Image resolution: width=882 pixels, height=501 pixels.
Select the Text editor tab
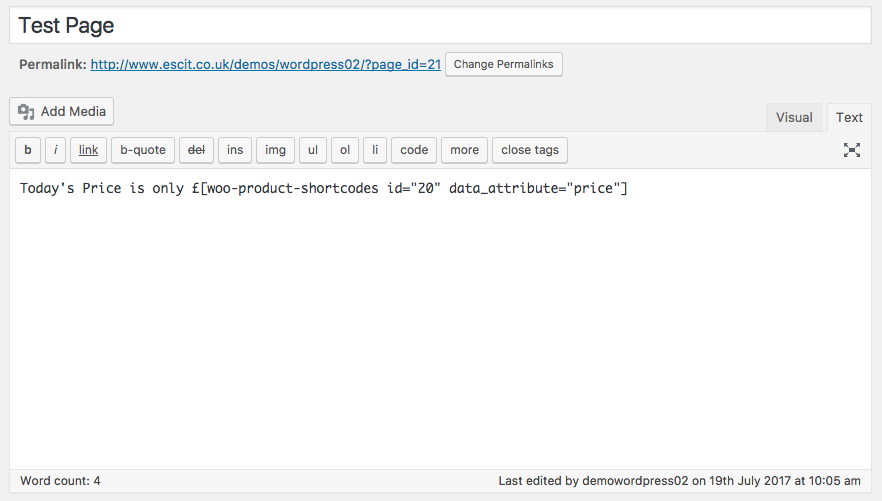(x=849, y=117)
